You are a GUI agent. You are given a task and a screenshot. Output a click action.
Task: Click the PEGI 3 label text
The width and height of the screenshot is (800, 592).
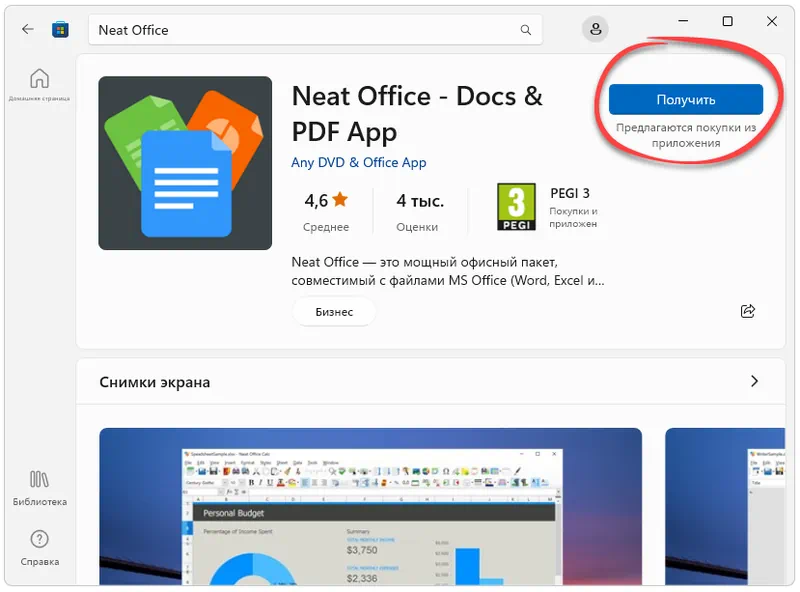[x=570, y=193]
